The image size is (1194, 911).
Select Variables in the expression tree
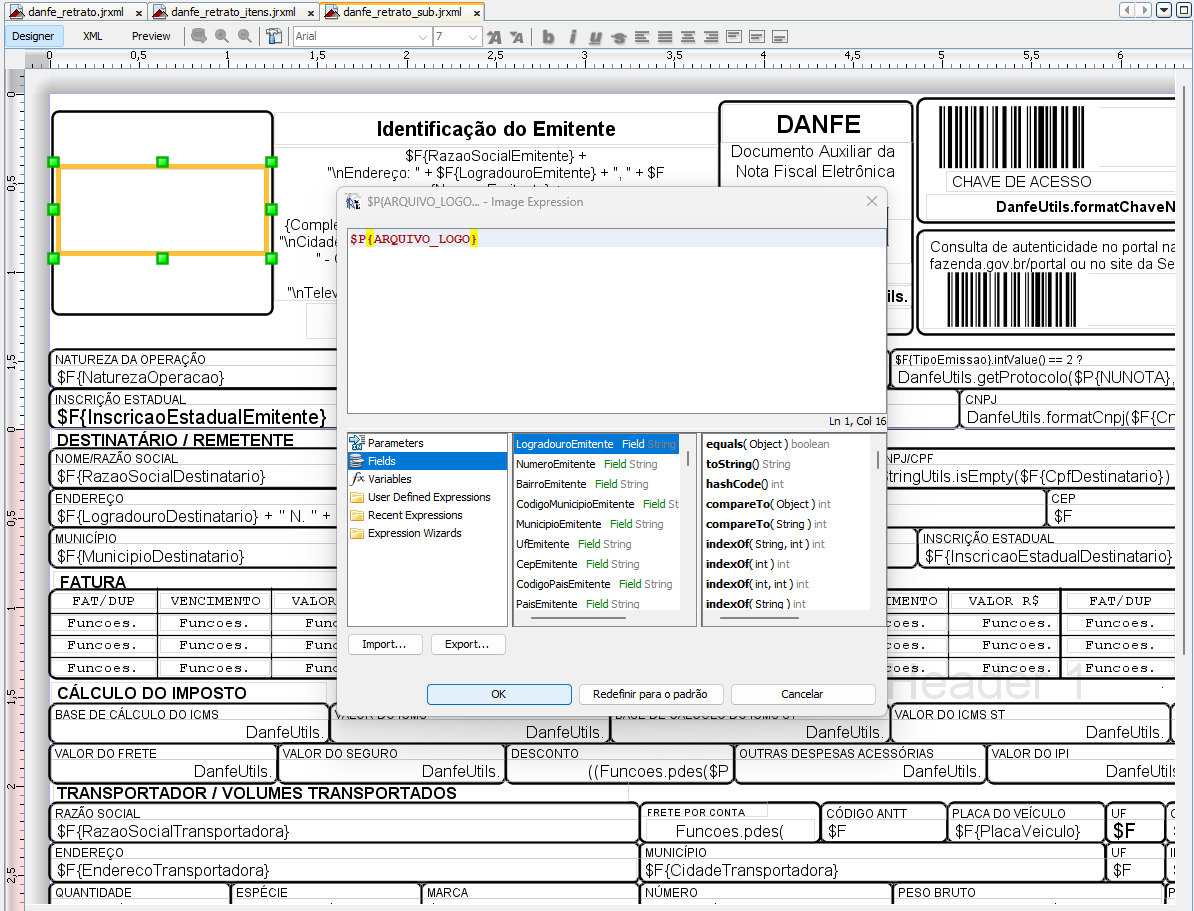(x=389, y=479)
